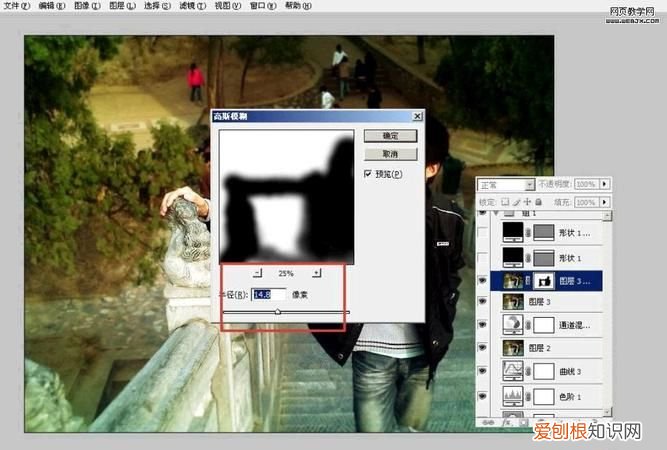
Task: Click the levels histogram icon of 色阶 1
Action: click(x=513, y=396)
